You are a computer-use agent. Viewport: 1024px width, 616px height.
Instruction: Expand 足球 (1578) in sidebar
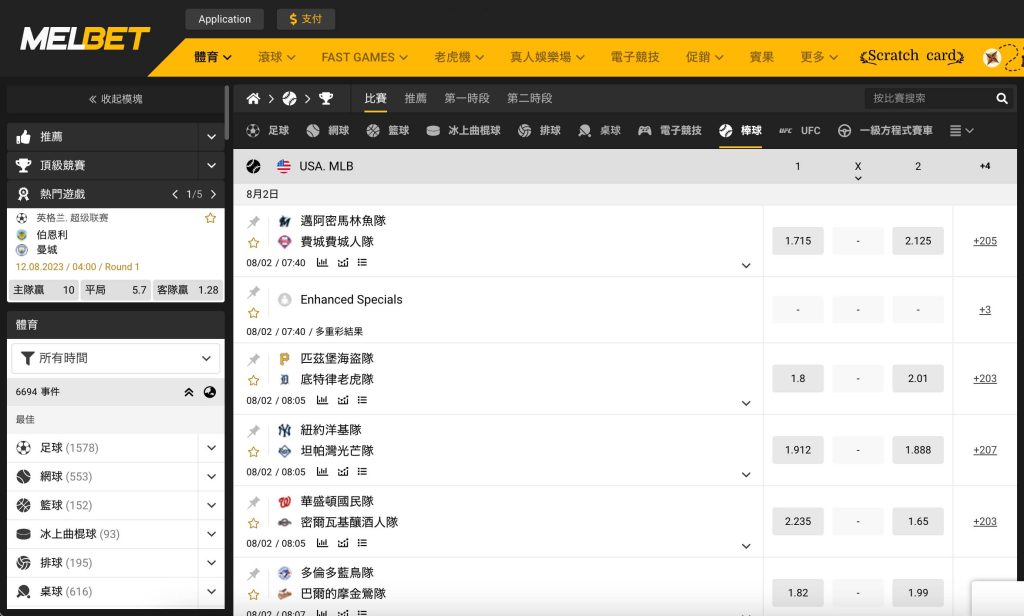pyautogui.click(x=212, y=448)
